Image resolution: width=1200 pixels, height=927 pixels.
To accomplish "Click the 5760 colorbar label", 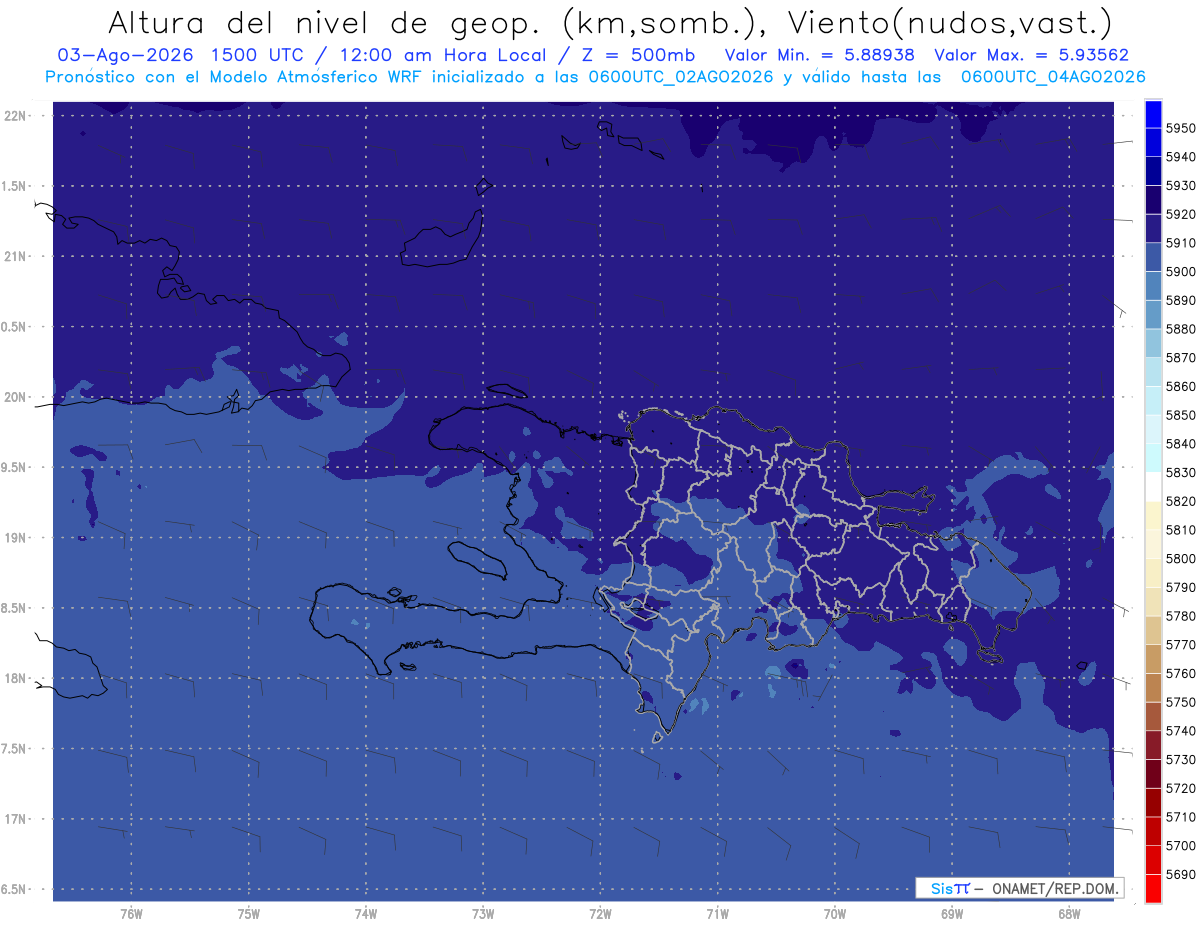I will tap(1181, 673).
